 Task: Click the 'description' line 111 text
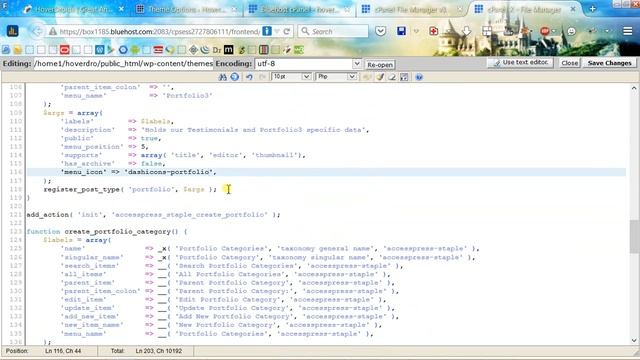click(215, 130)
